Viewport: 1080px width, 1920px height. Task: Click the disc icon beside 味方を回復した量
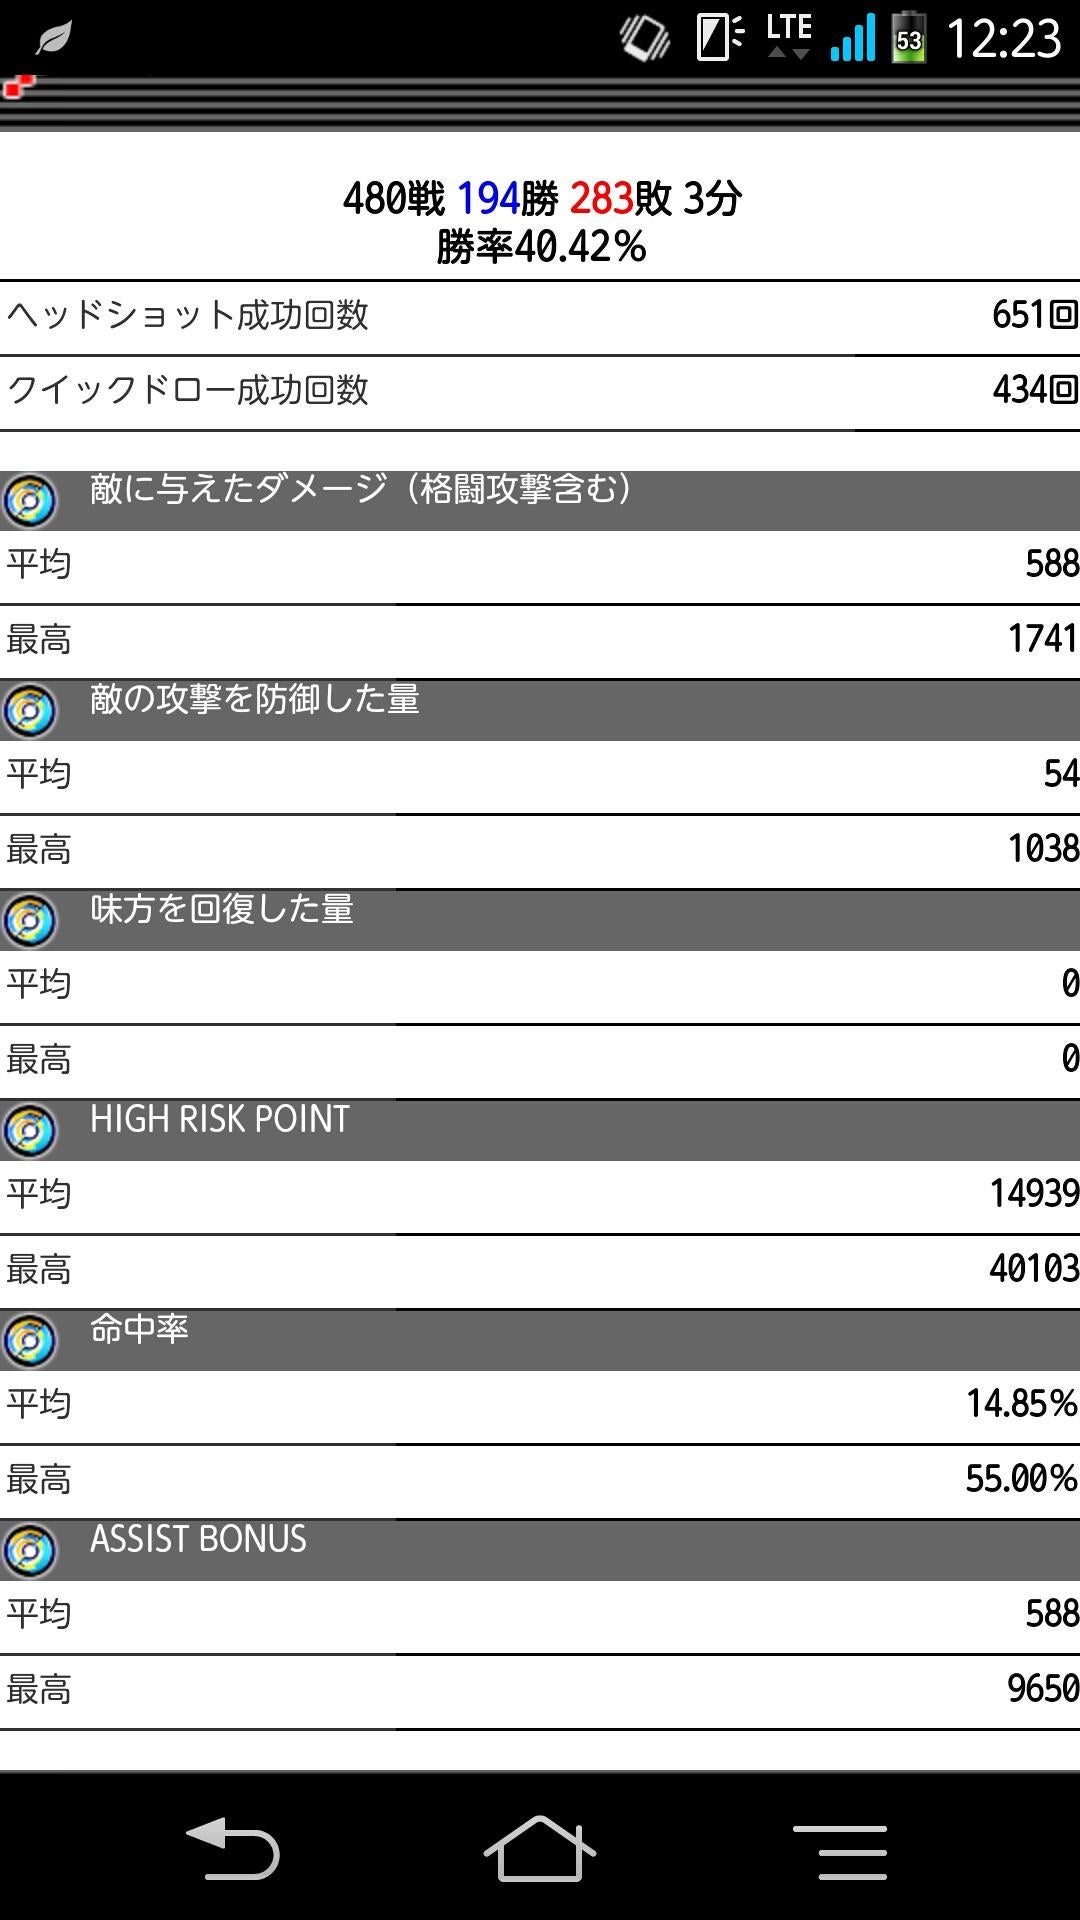(30, 921)
